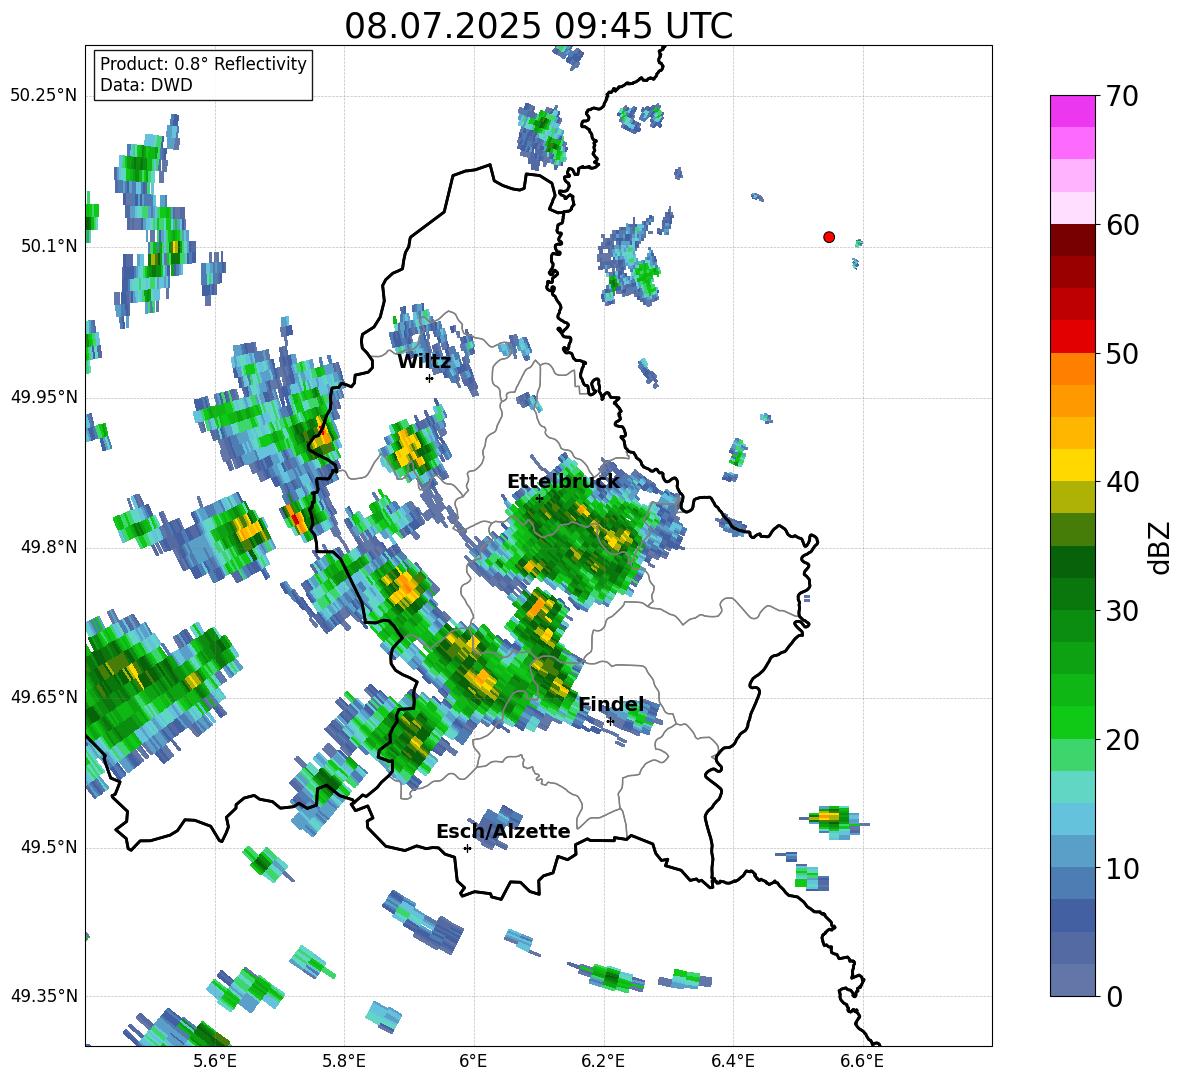Click the 20 value on colorbar
This screenshot has height=1081, width=1184.
coord(1121,740)
